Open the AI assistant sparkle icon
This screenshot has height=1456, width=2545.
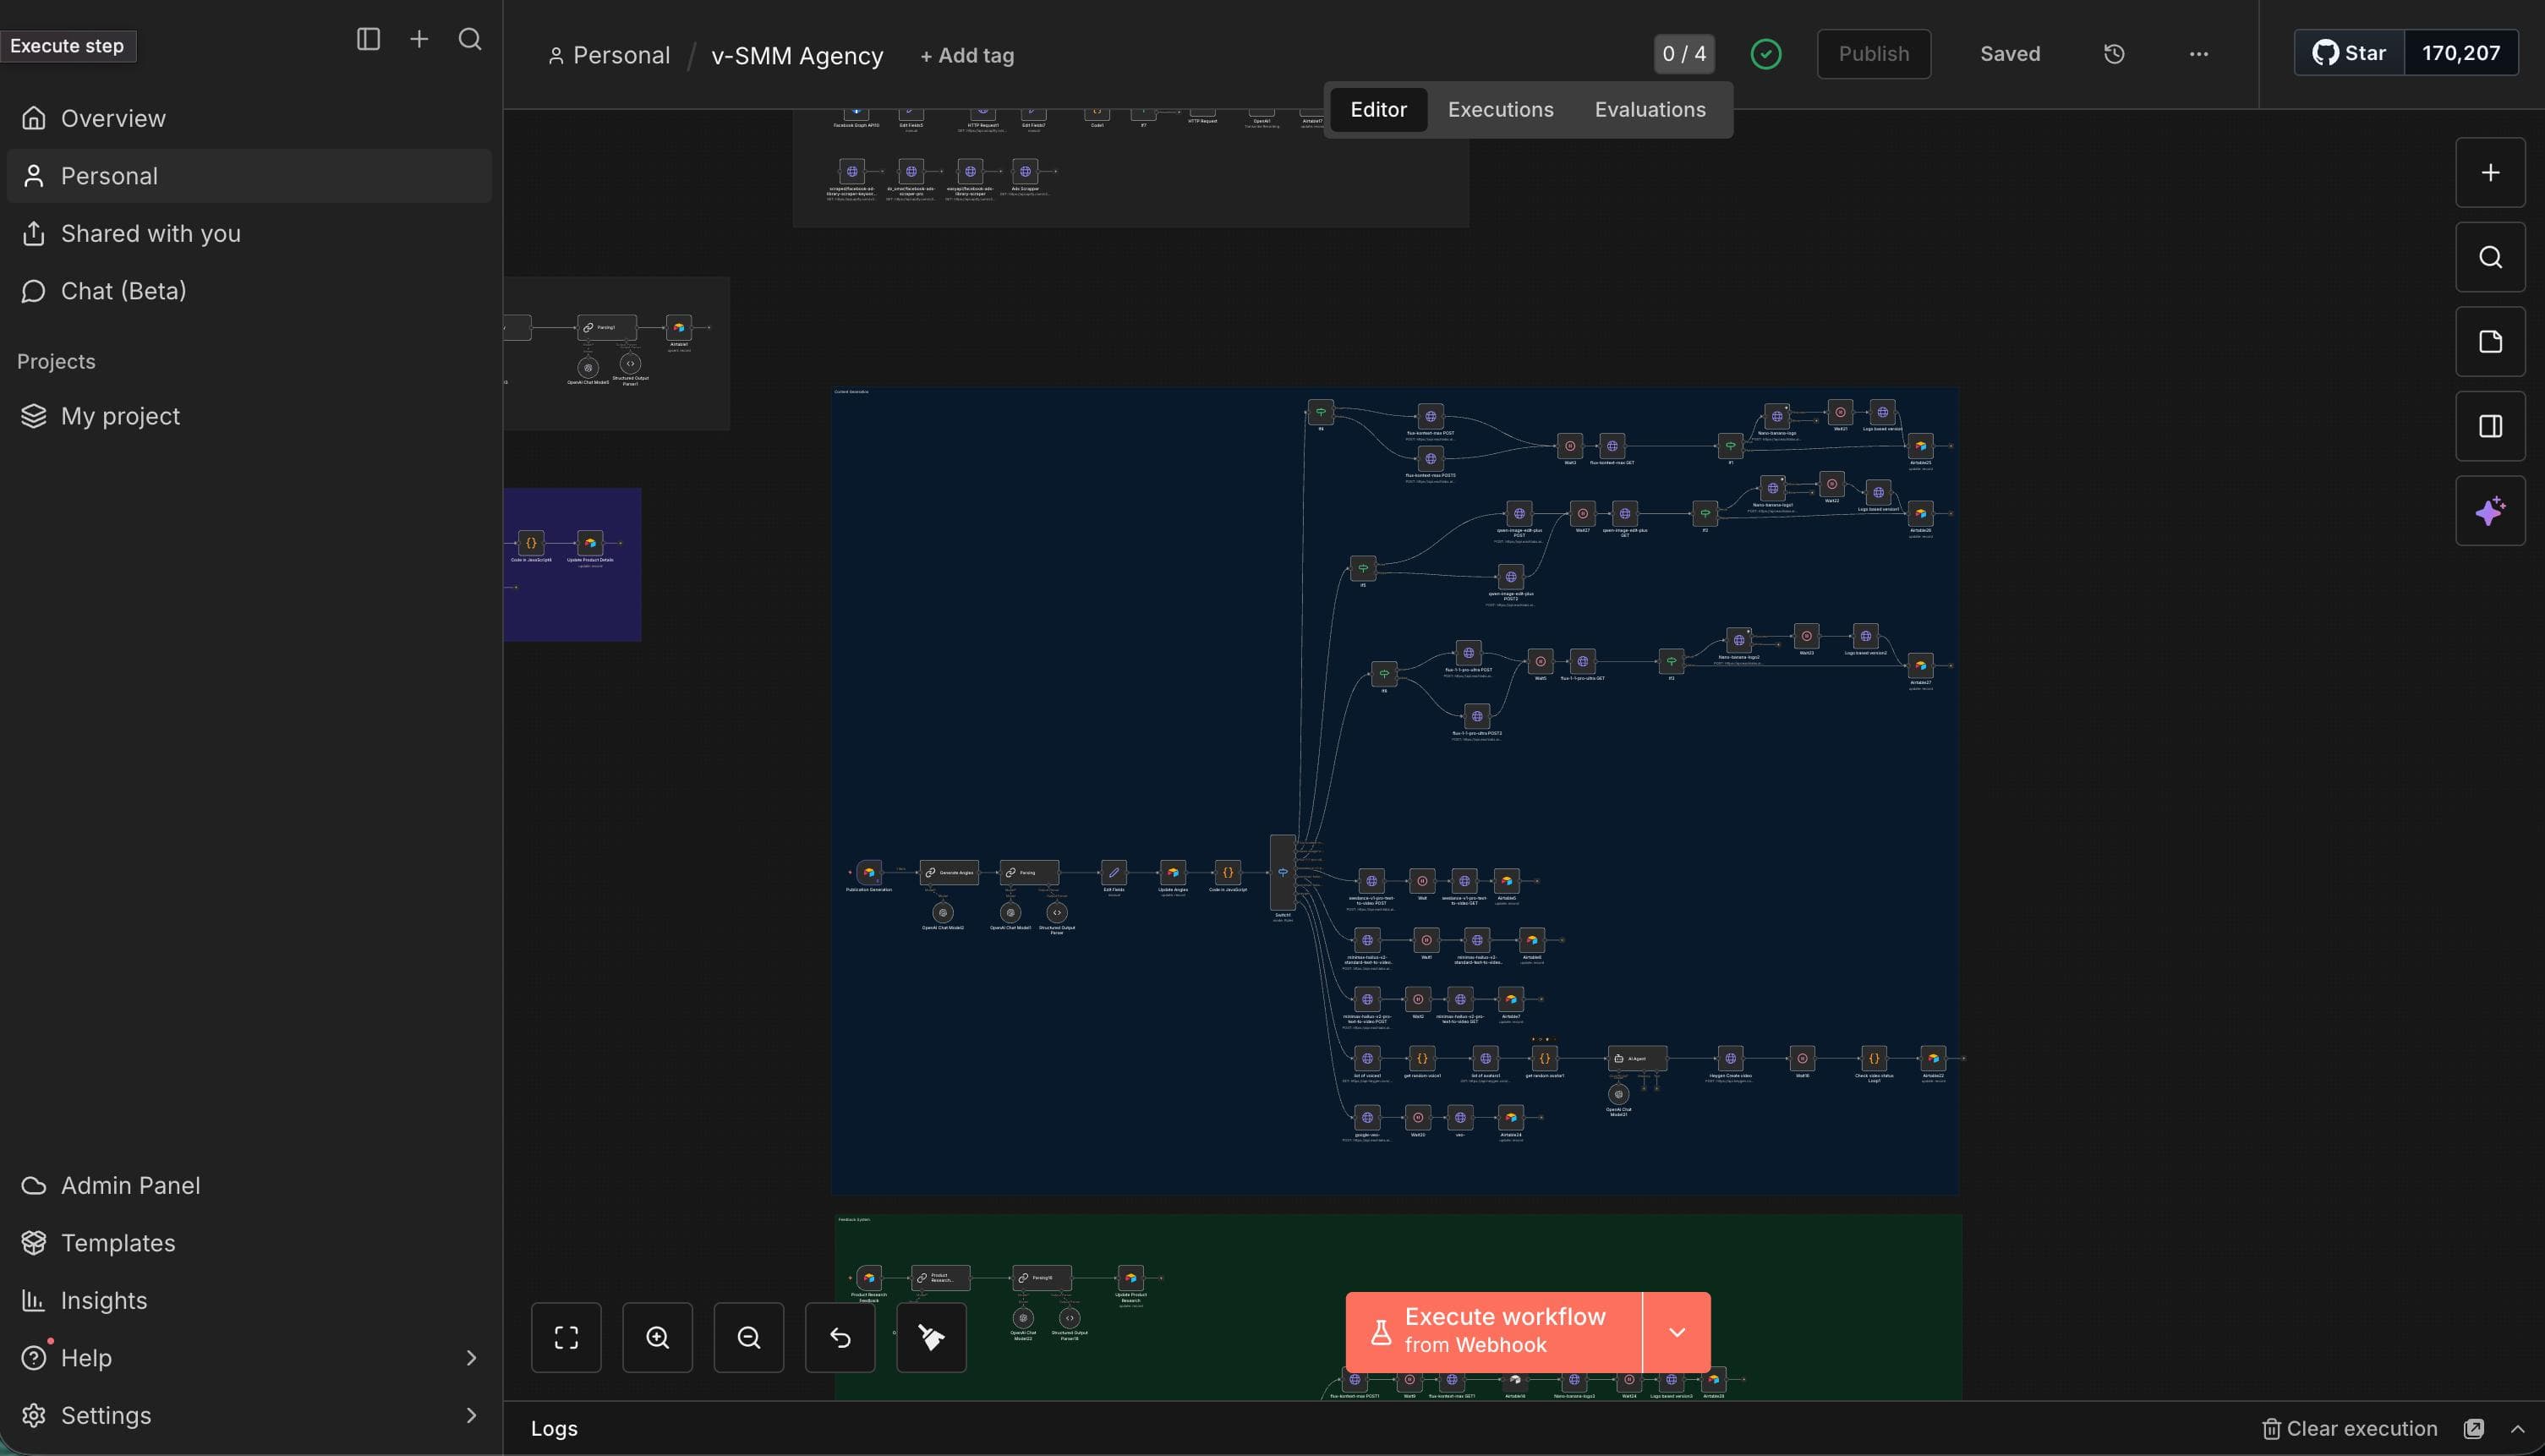(2489, 511)
